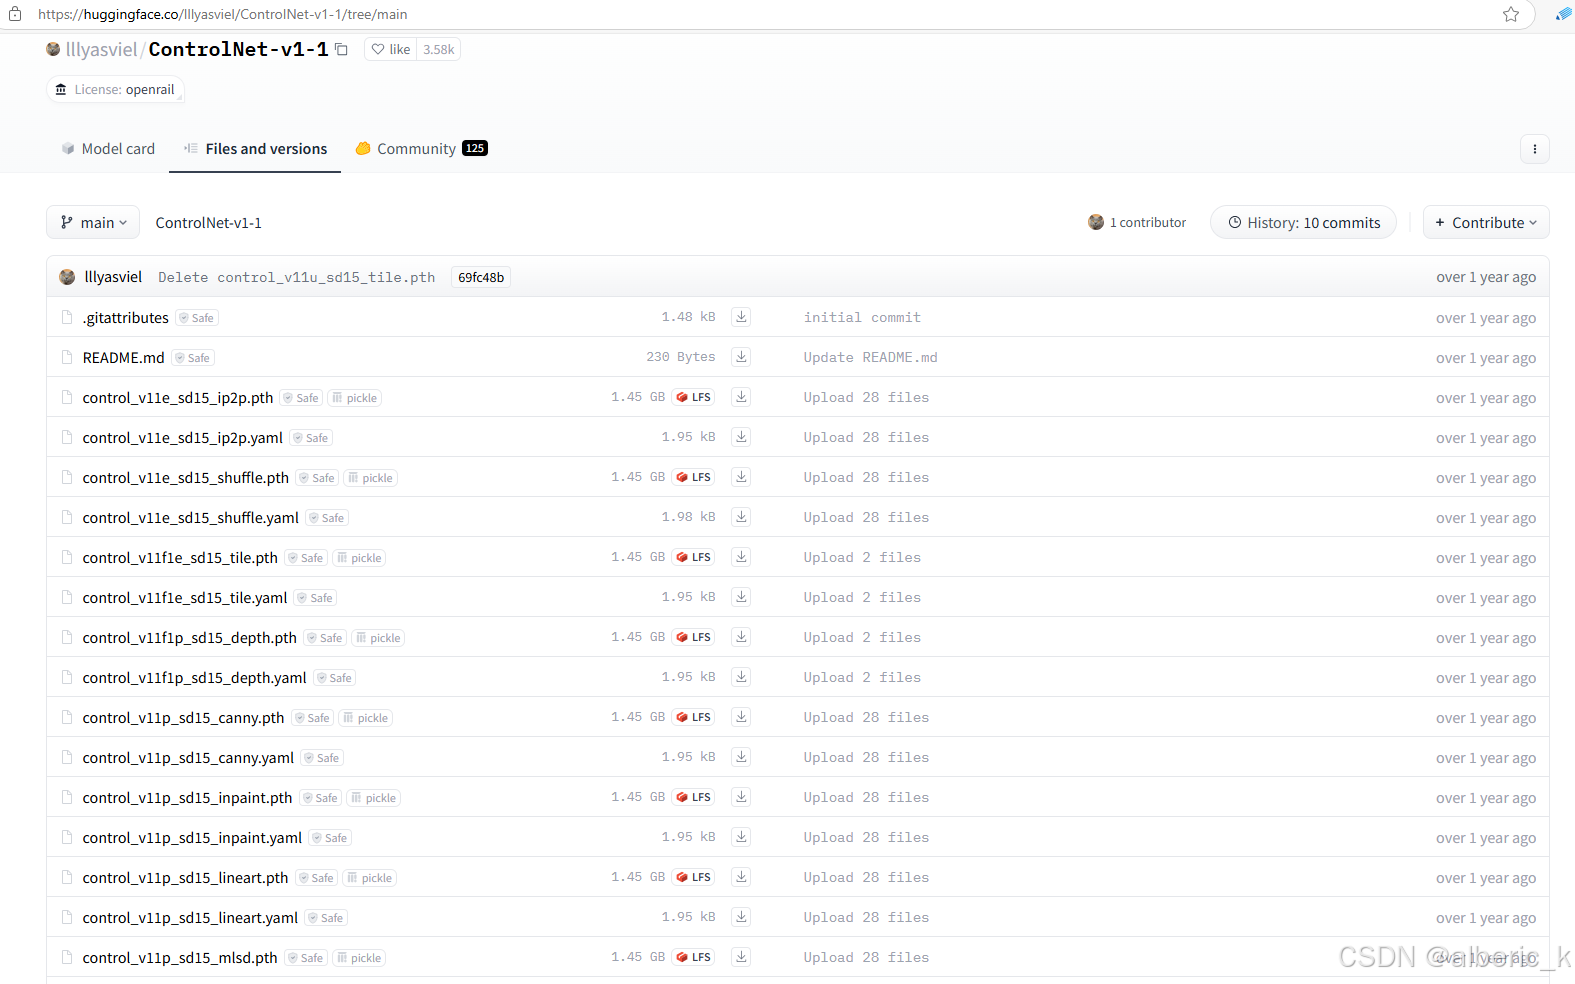Copy the model name with copy icon

[341, 49]
